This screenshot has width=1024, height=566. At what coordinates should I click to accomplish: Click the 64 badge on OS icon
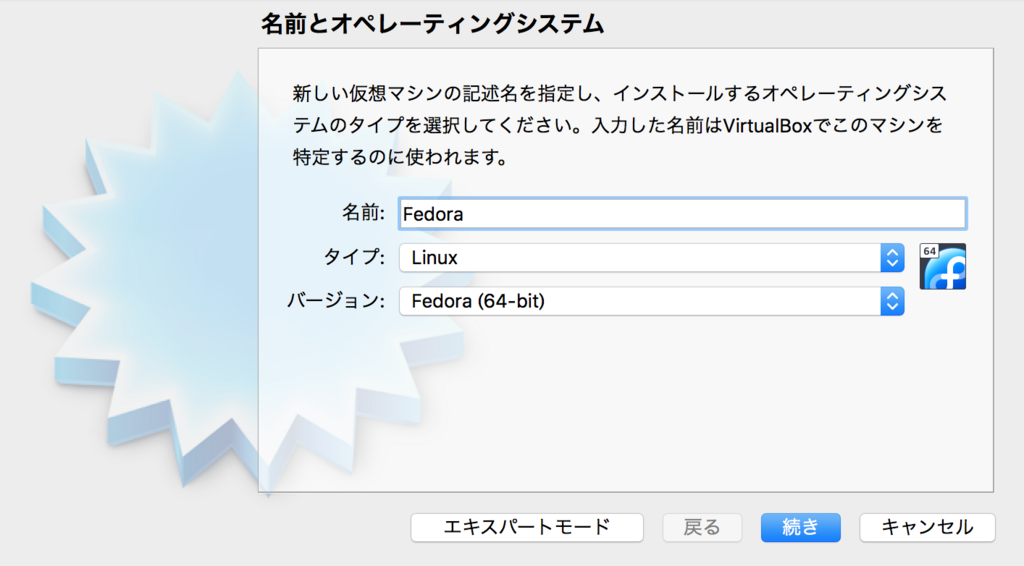coord(929,251)
